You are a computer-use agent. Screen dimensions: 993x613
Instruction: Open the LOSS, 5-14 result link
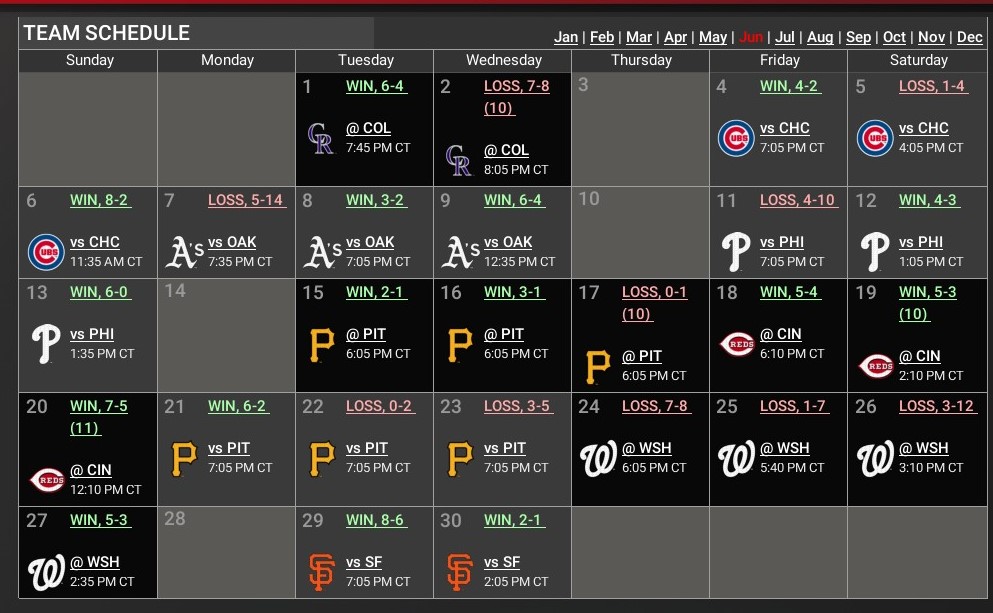(x=247, y=200)
